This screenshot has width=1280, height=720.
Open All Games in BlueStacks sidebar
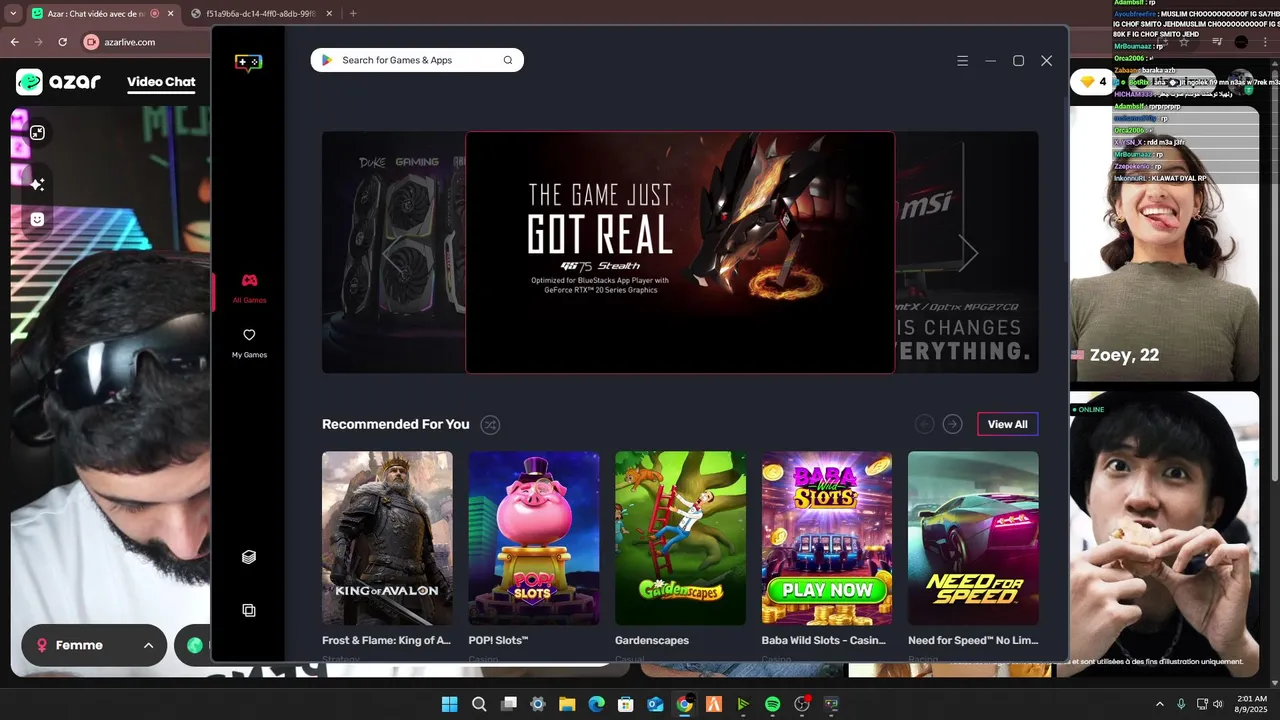(x=249, y=288)
